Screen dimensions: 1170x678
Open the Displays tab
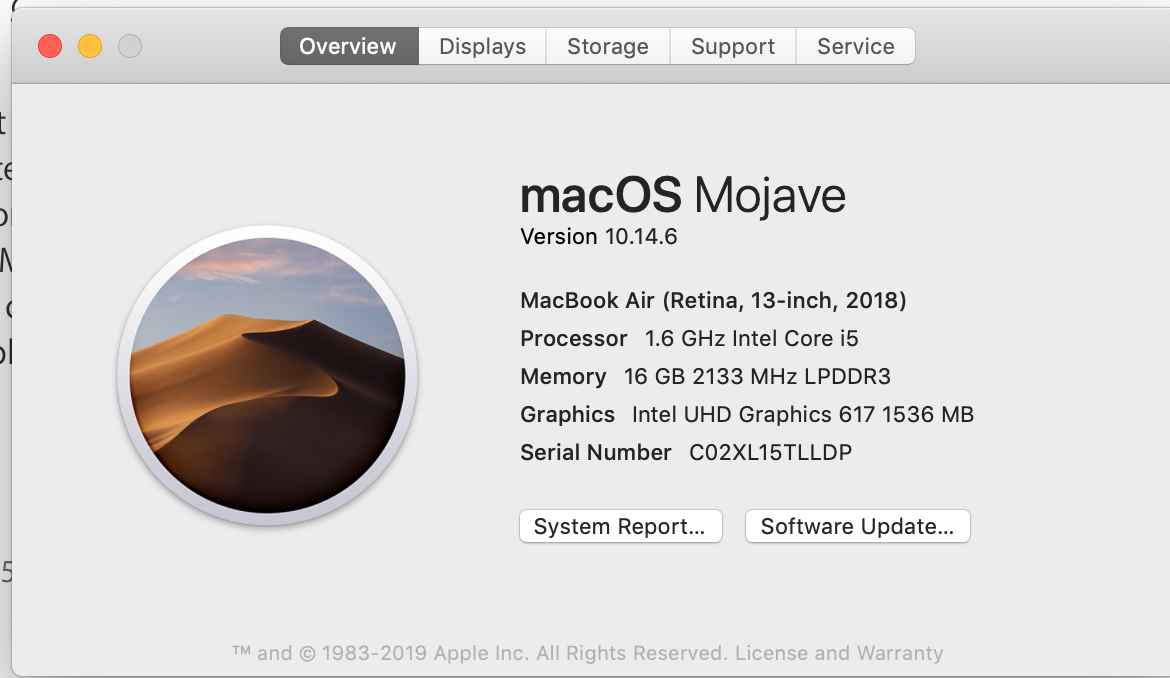click(482, 47)
